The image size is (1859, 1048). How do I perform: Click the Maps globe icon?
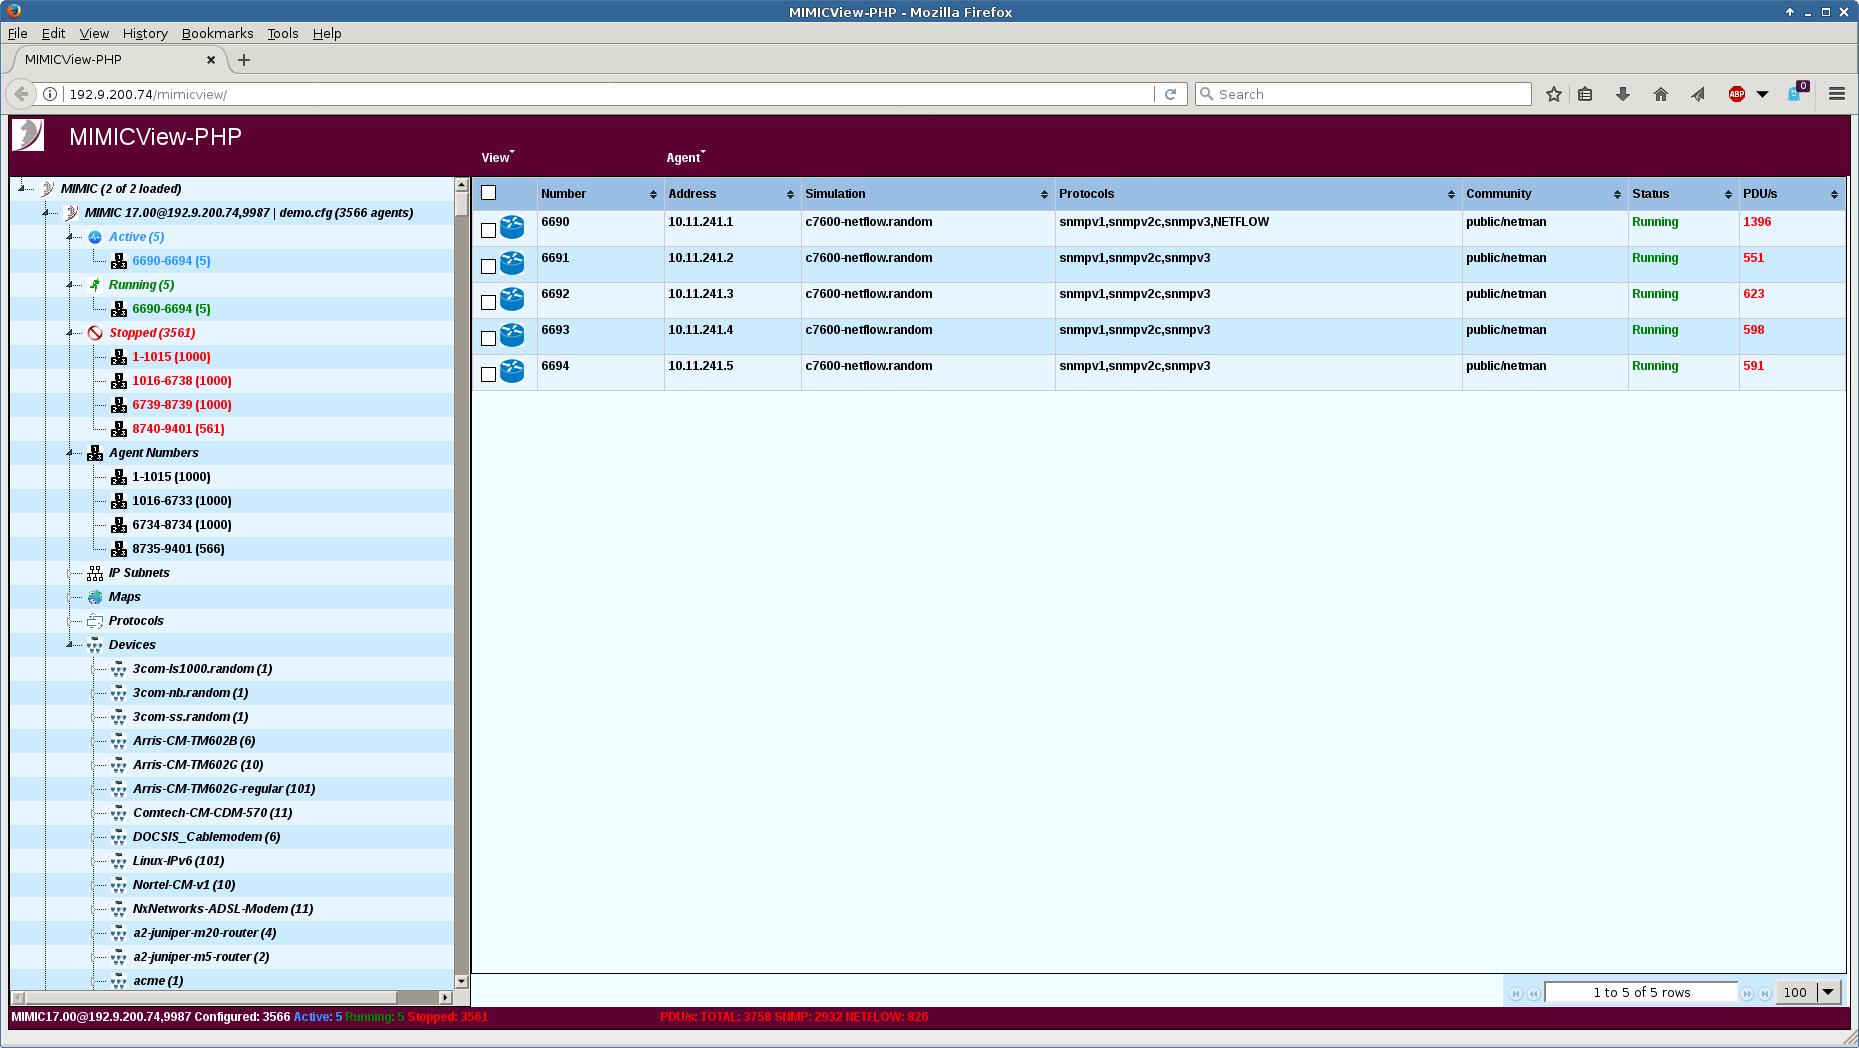[95, 597]
